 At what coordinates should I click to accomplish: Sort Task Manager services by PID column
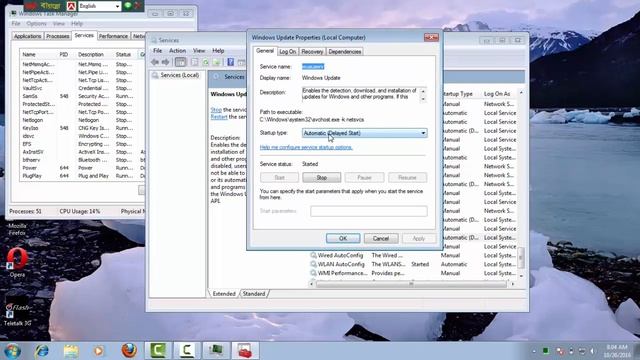tap(64, 54)
